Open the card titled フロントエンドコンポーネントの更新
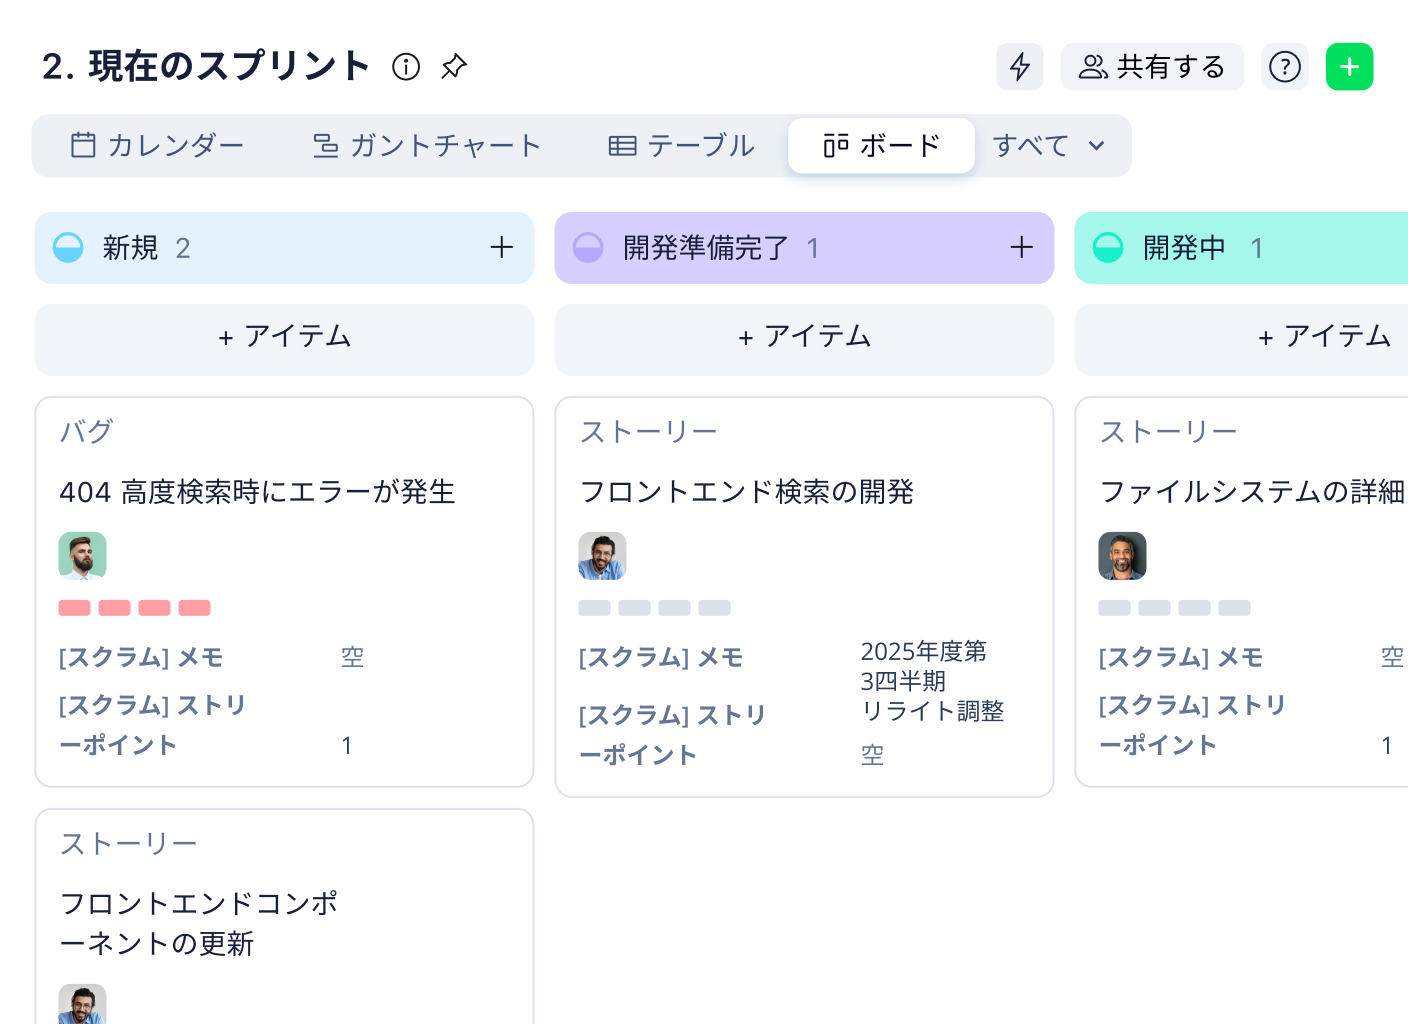 click(x=199, y=924)
